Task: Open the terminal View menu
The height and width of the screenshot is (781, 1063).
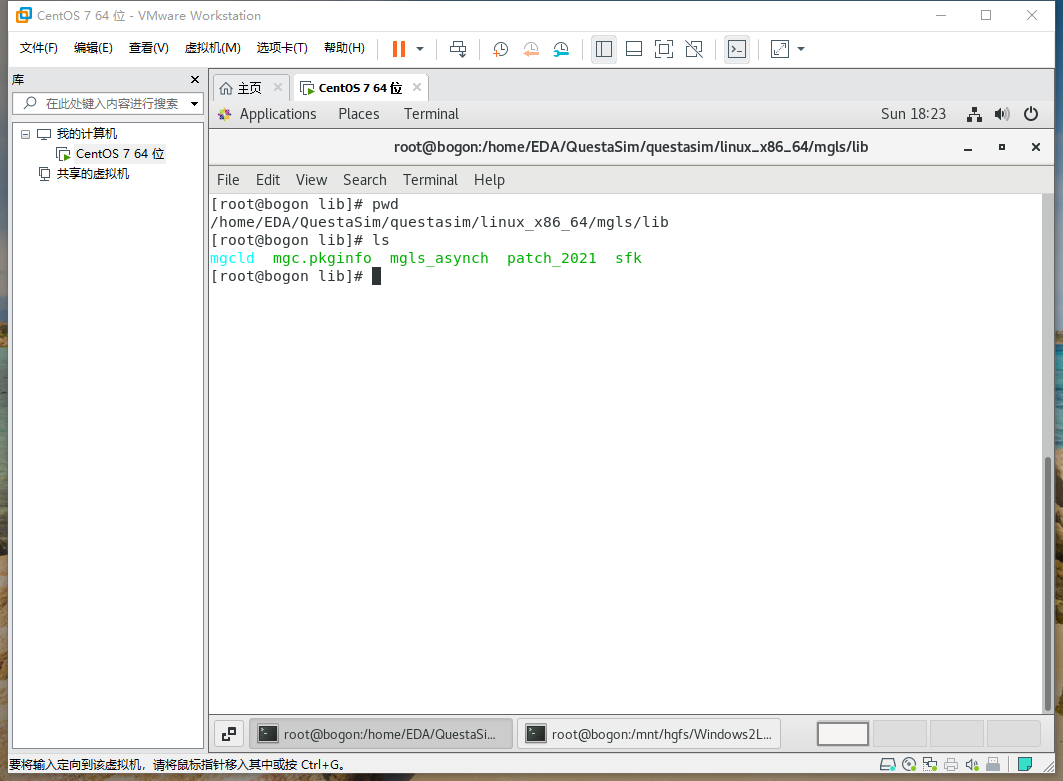Action: 311,180
